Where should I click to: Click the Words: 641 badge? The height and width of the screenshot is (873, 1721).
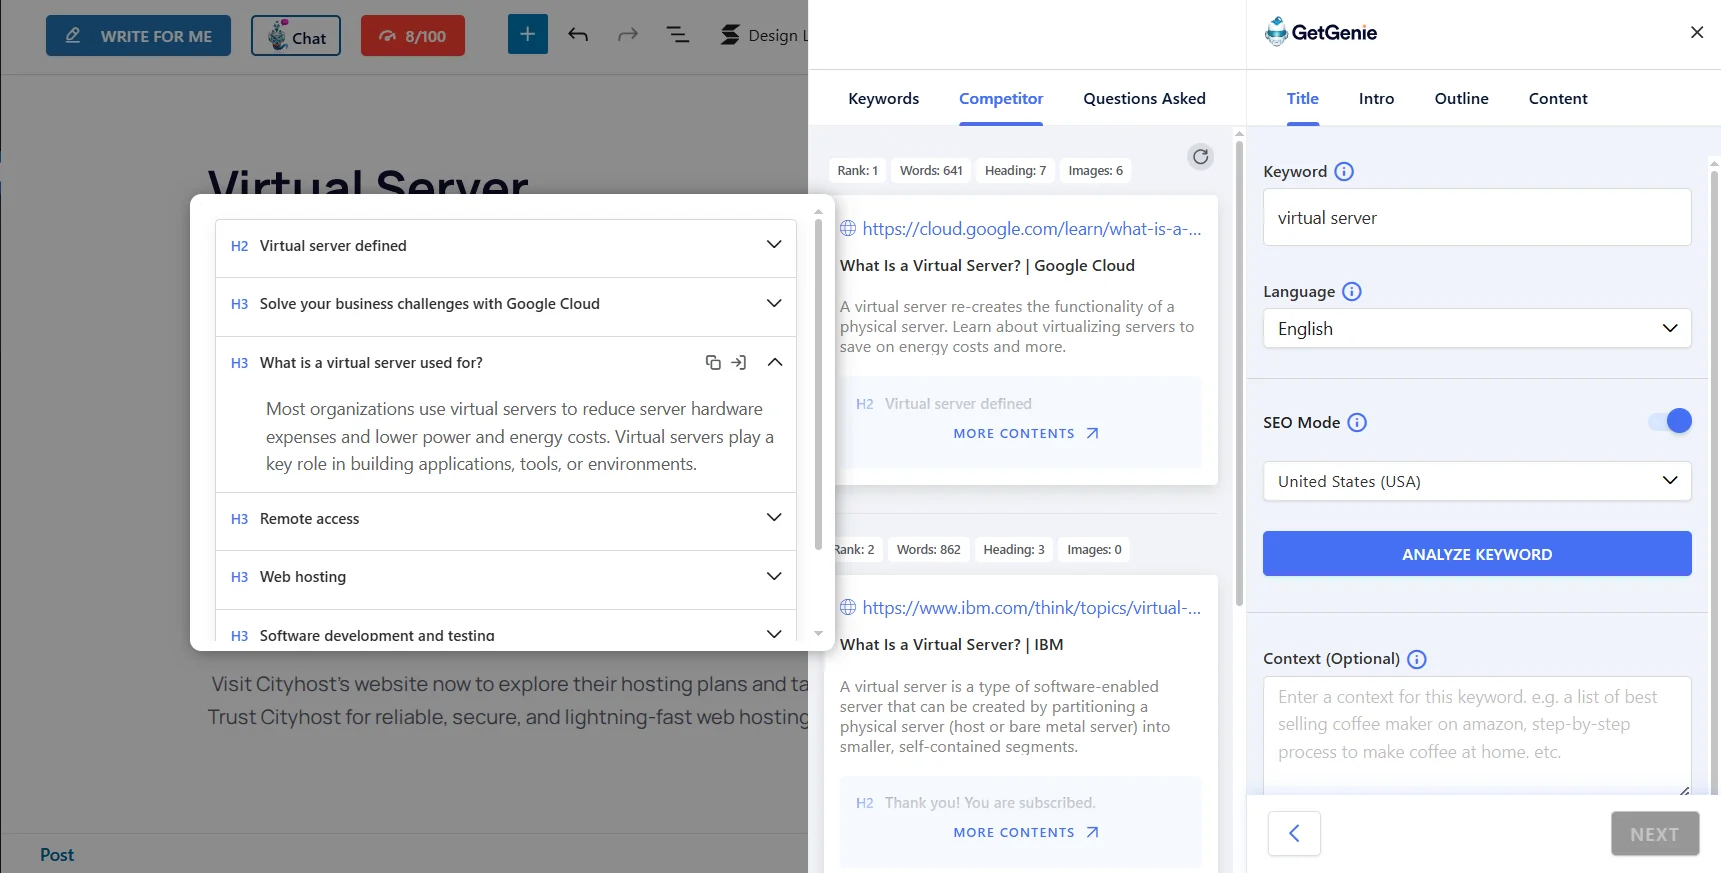click(x=931, y=171)
